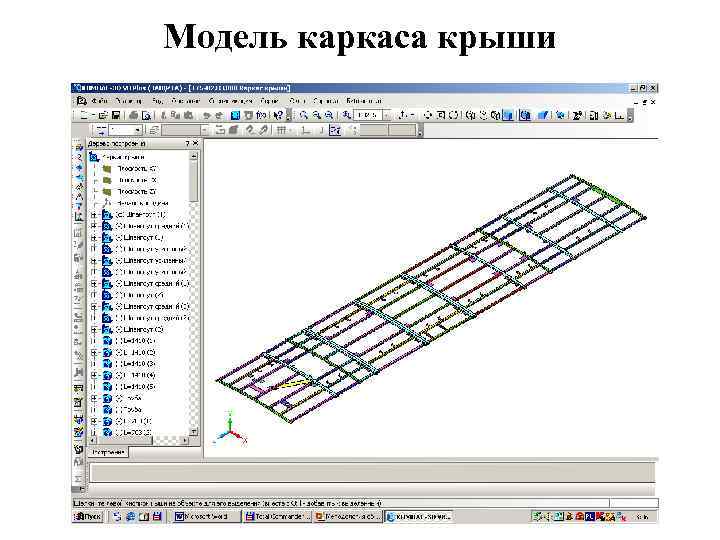
Task: Expand the second toolbar overflow chevron
Action: point(420,131)
